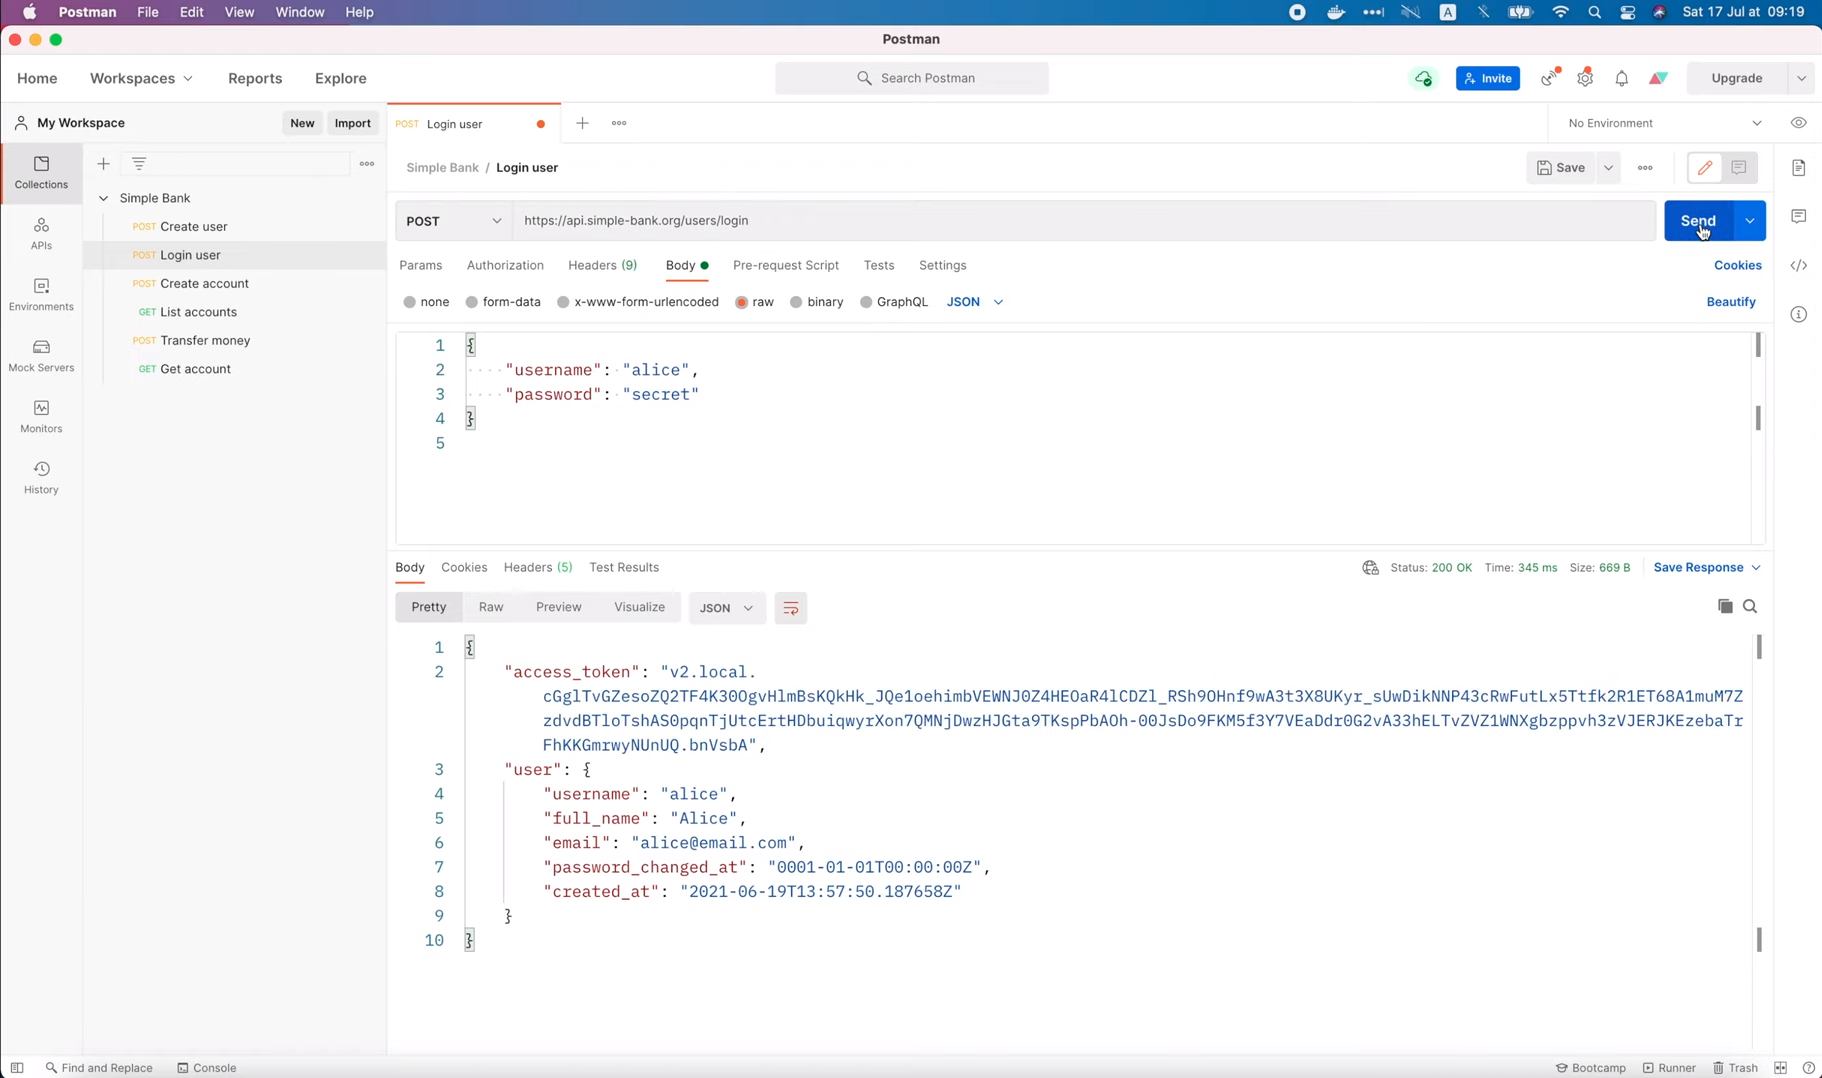
Task: Switch to the Tests tab
Action: (879, 266)
